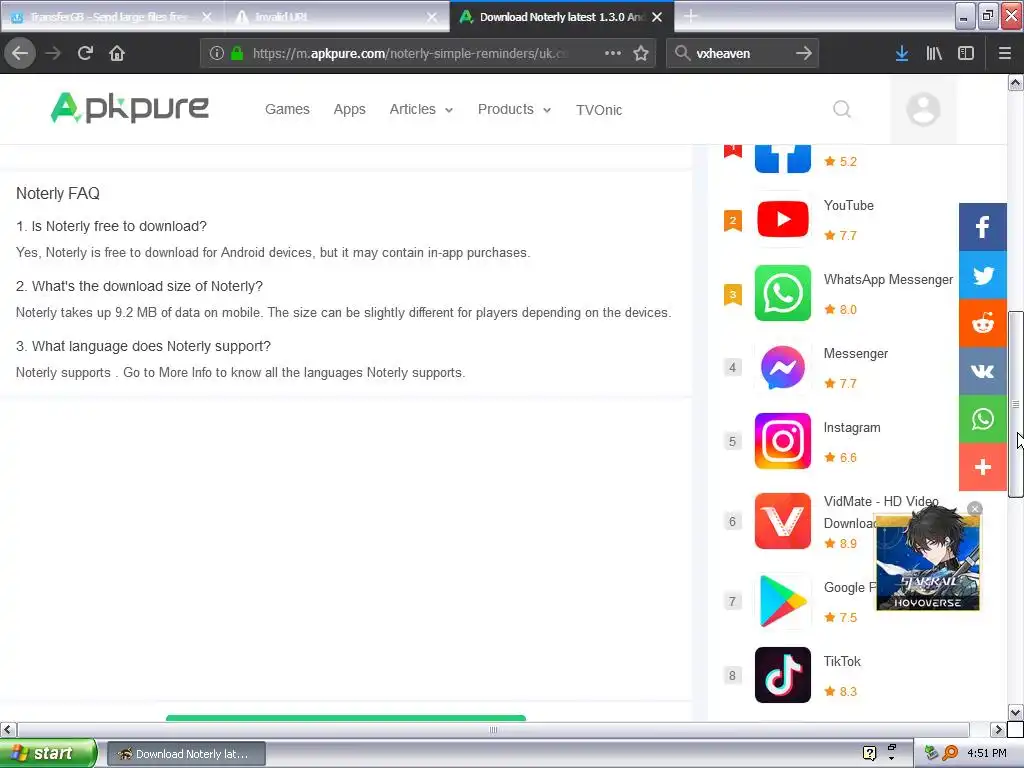
Task: Click the horizontal scroll left arrow
Action: (8, 729)
